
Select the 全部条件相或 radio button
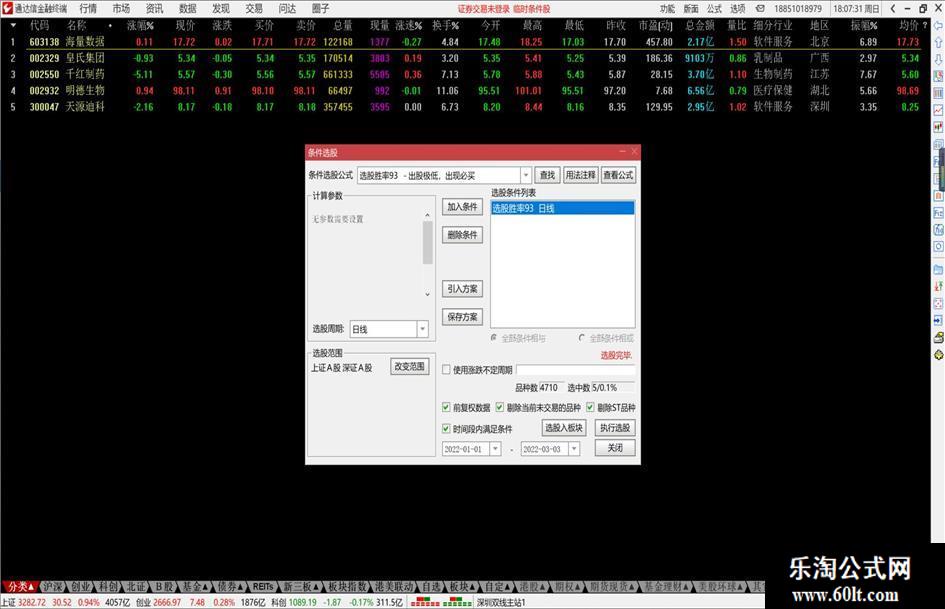point(582,338)
